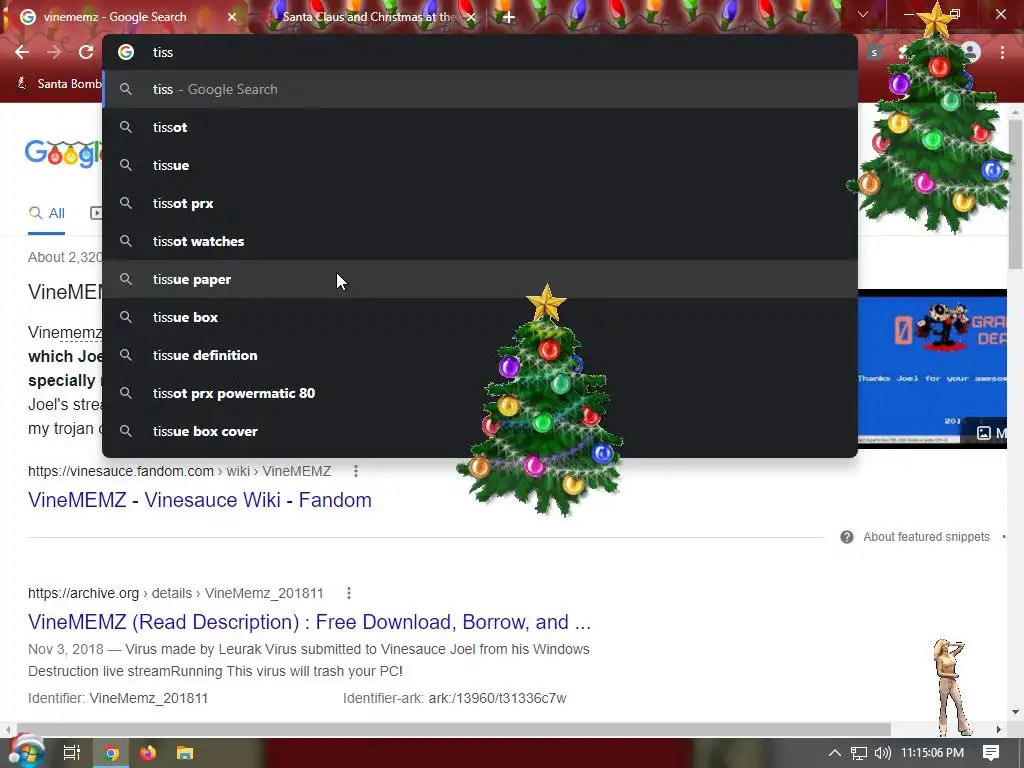Switch to the Santa Claus and Christmas tab
Viewport: 1024px width, 768px height.
[x=369, y=17]
